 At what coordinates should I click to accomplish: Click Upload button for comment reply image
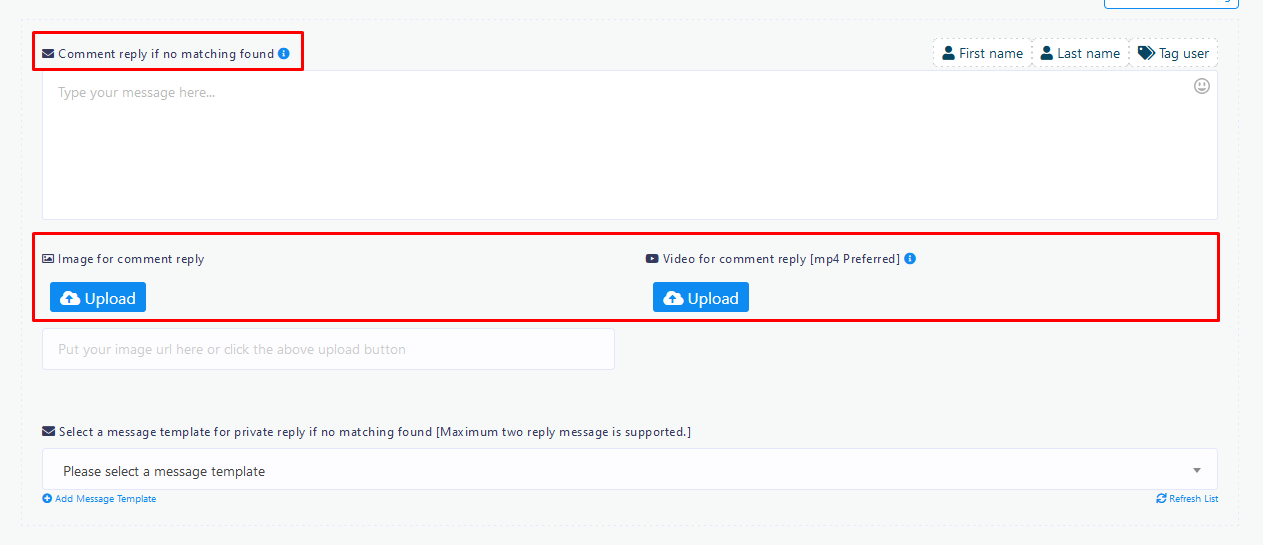click(x=98, y=298)
